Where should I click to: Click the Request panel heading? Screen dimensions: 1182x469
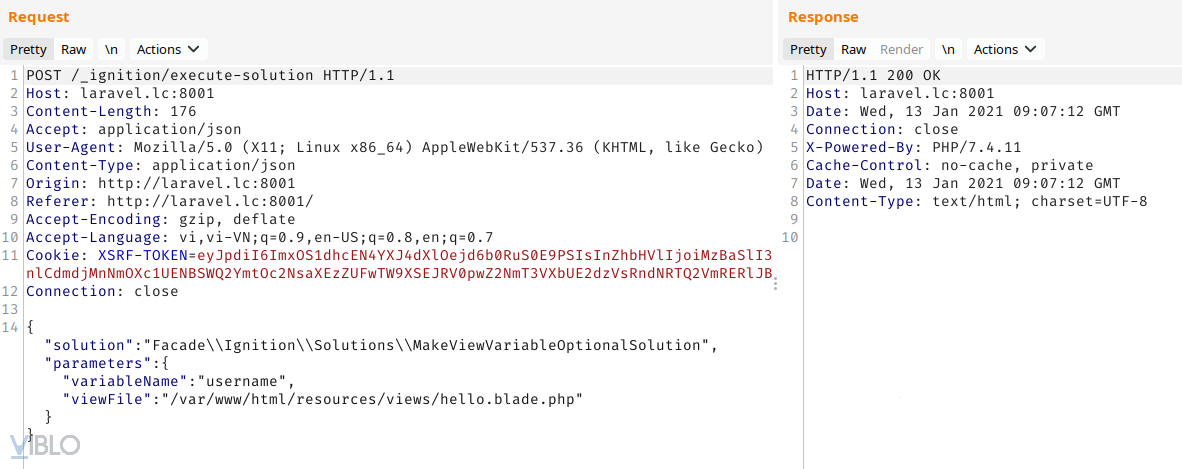pyautogui.click(x=39, y=17)
